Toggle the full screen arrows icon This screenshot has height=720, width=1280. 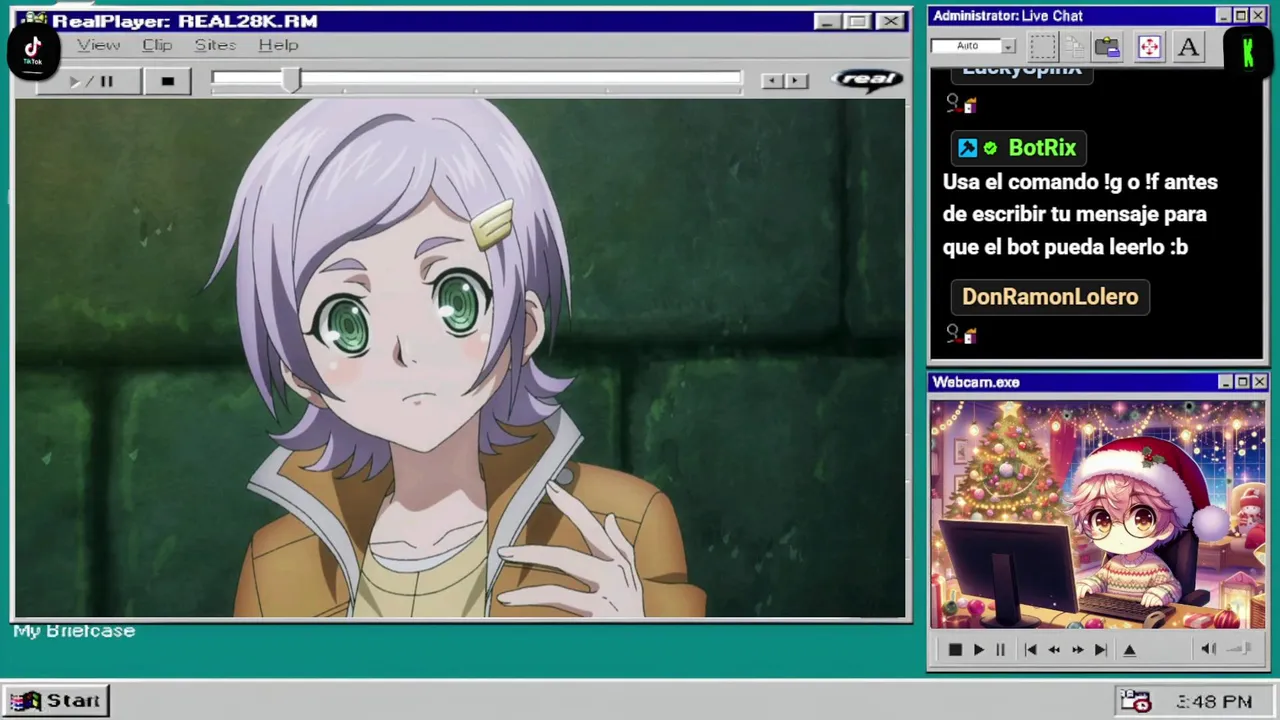click(x=1149, y=46)
